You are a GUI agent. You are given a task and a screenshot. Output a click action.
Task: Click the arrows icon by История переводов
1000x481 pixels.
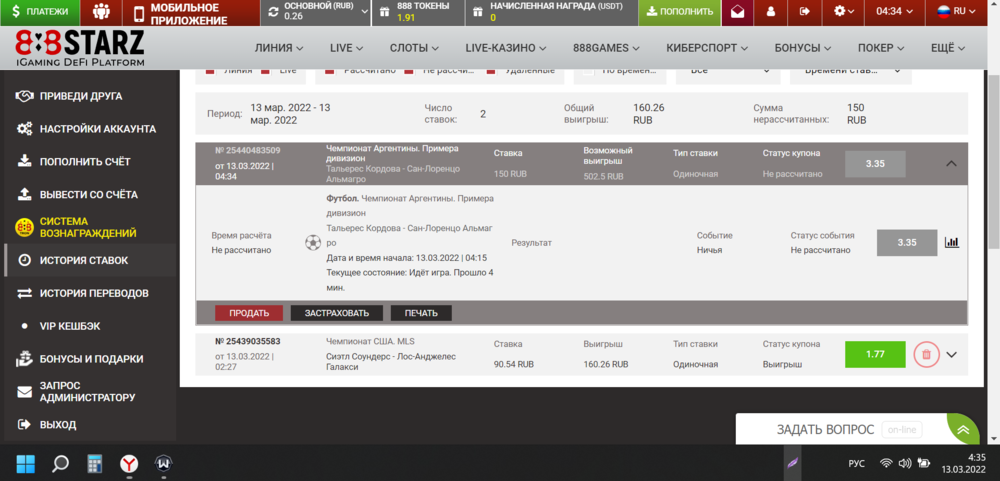pos(24,293)
